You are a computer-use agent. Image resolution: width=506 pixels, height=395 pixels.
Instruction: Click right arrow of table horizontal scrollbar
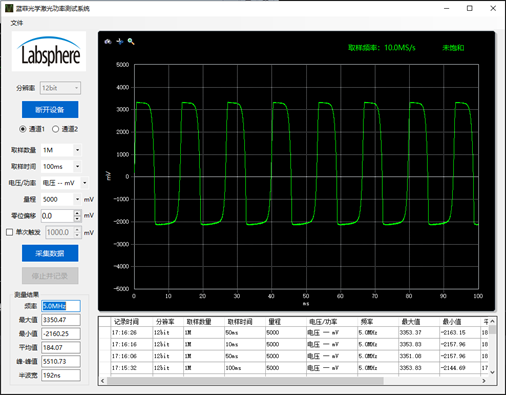pyautogui.click(x=484, y=381)
